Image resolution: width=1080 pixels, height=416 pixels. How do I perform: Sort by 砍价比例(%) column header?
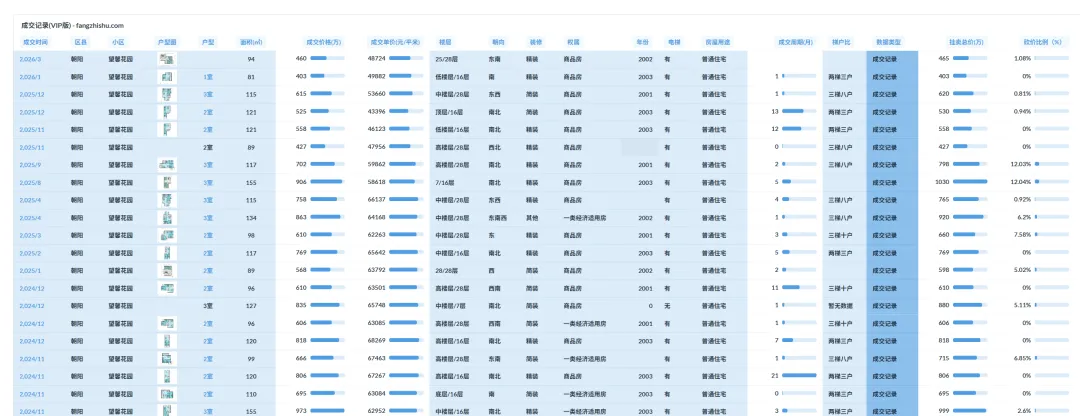point(1042,42)
